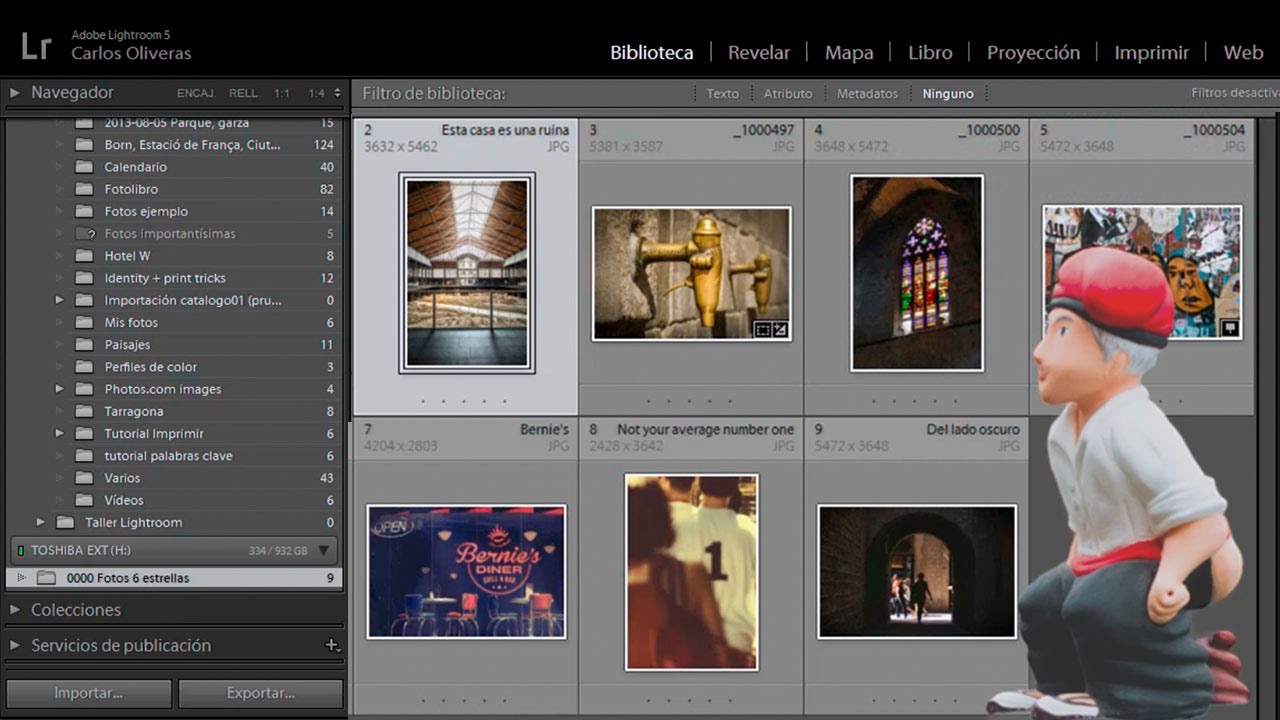
Task: Select the Ninguno filter option
Action: pos(948,93)
